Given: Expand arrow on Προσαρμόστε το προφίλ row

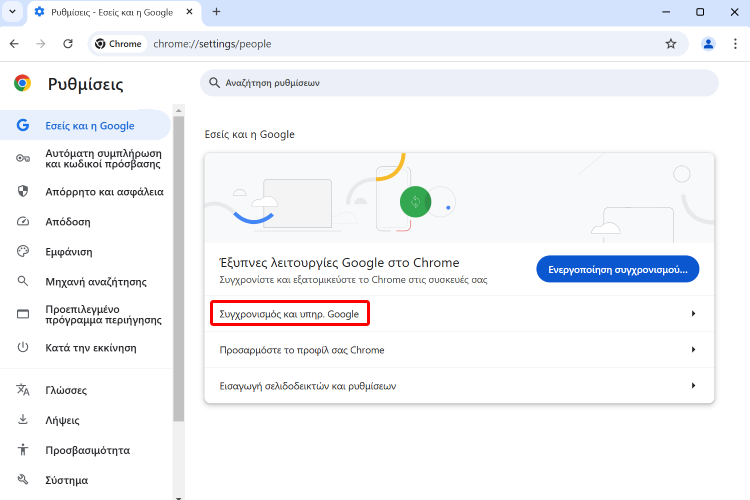Looking at the screenshot, I should point(693,350).
